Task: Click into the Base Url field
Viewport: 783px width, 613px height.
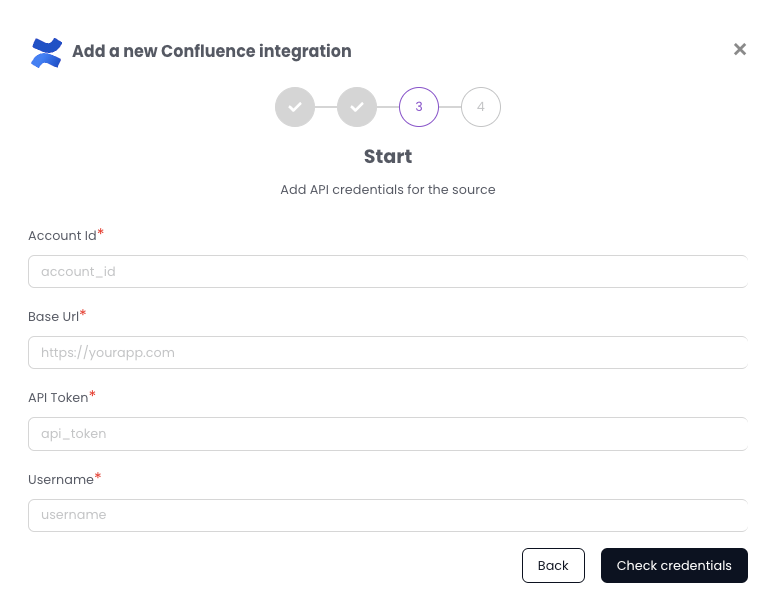Action: coord(388,352)
